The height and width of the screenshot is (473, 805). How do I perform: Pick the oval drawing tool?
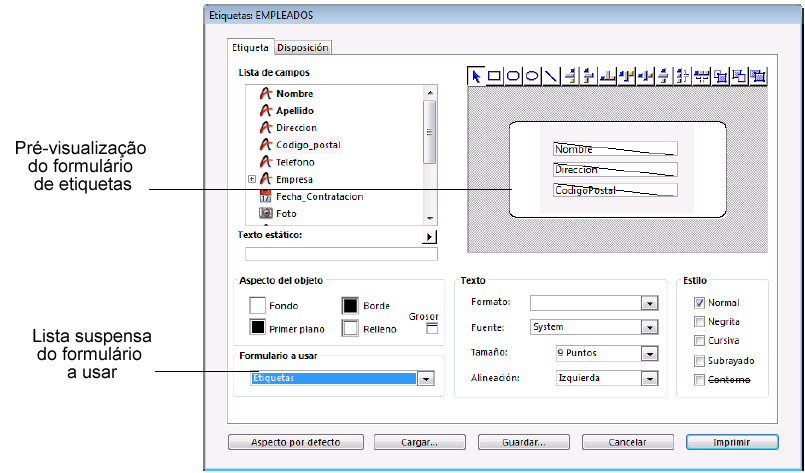click(x=532, y=75)
